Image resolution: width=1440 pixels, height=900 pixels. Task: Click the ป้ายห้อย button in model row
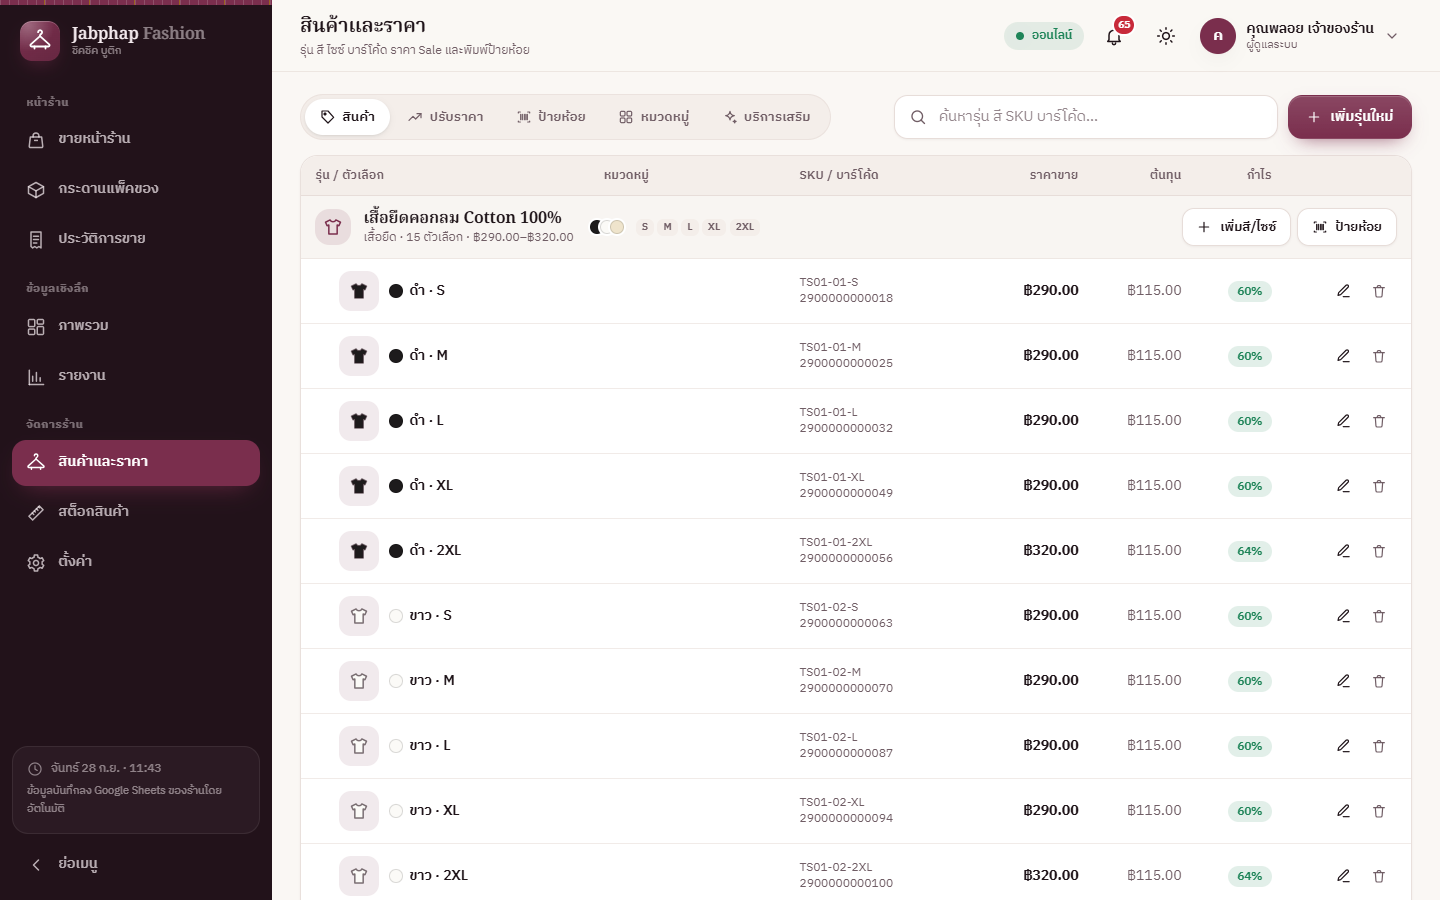pos(1347,227)
